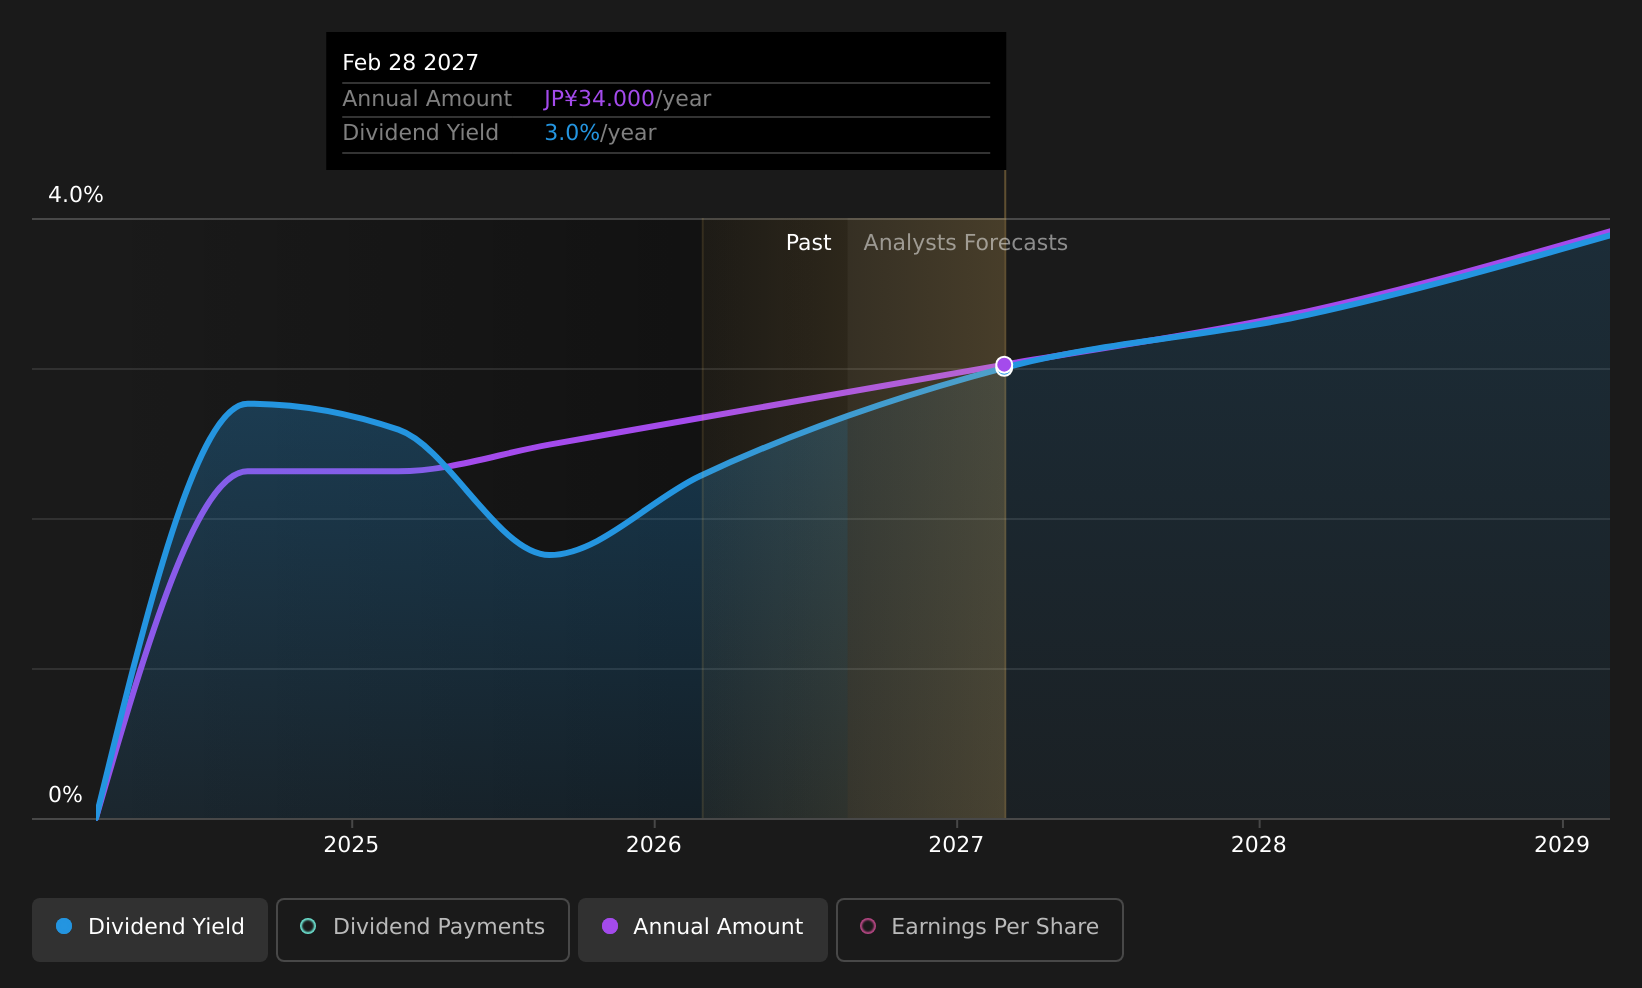
Task: Click the 4.0% y-axis label
Action: [x=76, y=195]
